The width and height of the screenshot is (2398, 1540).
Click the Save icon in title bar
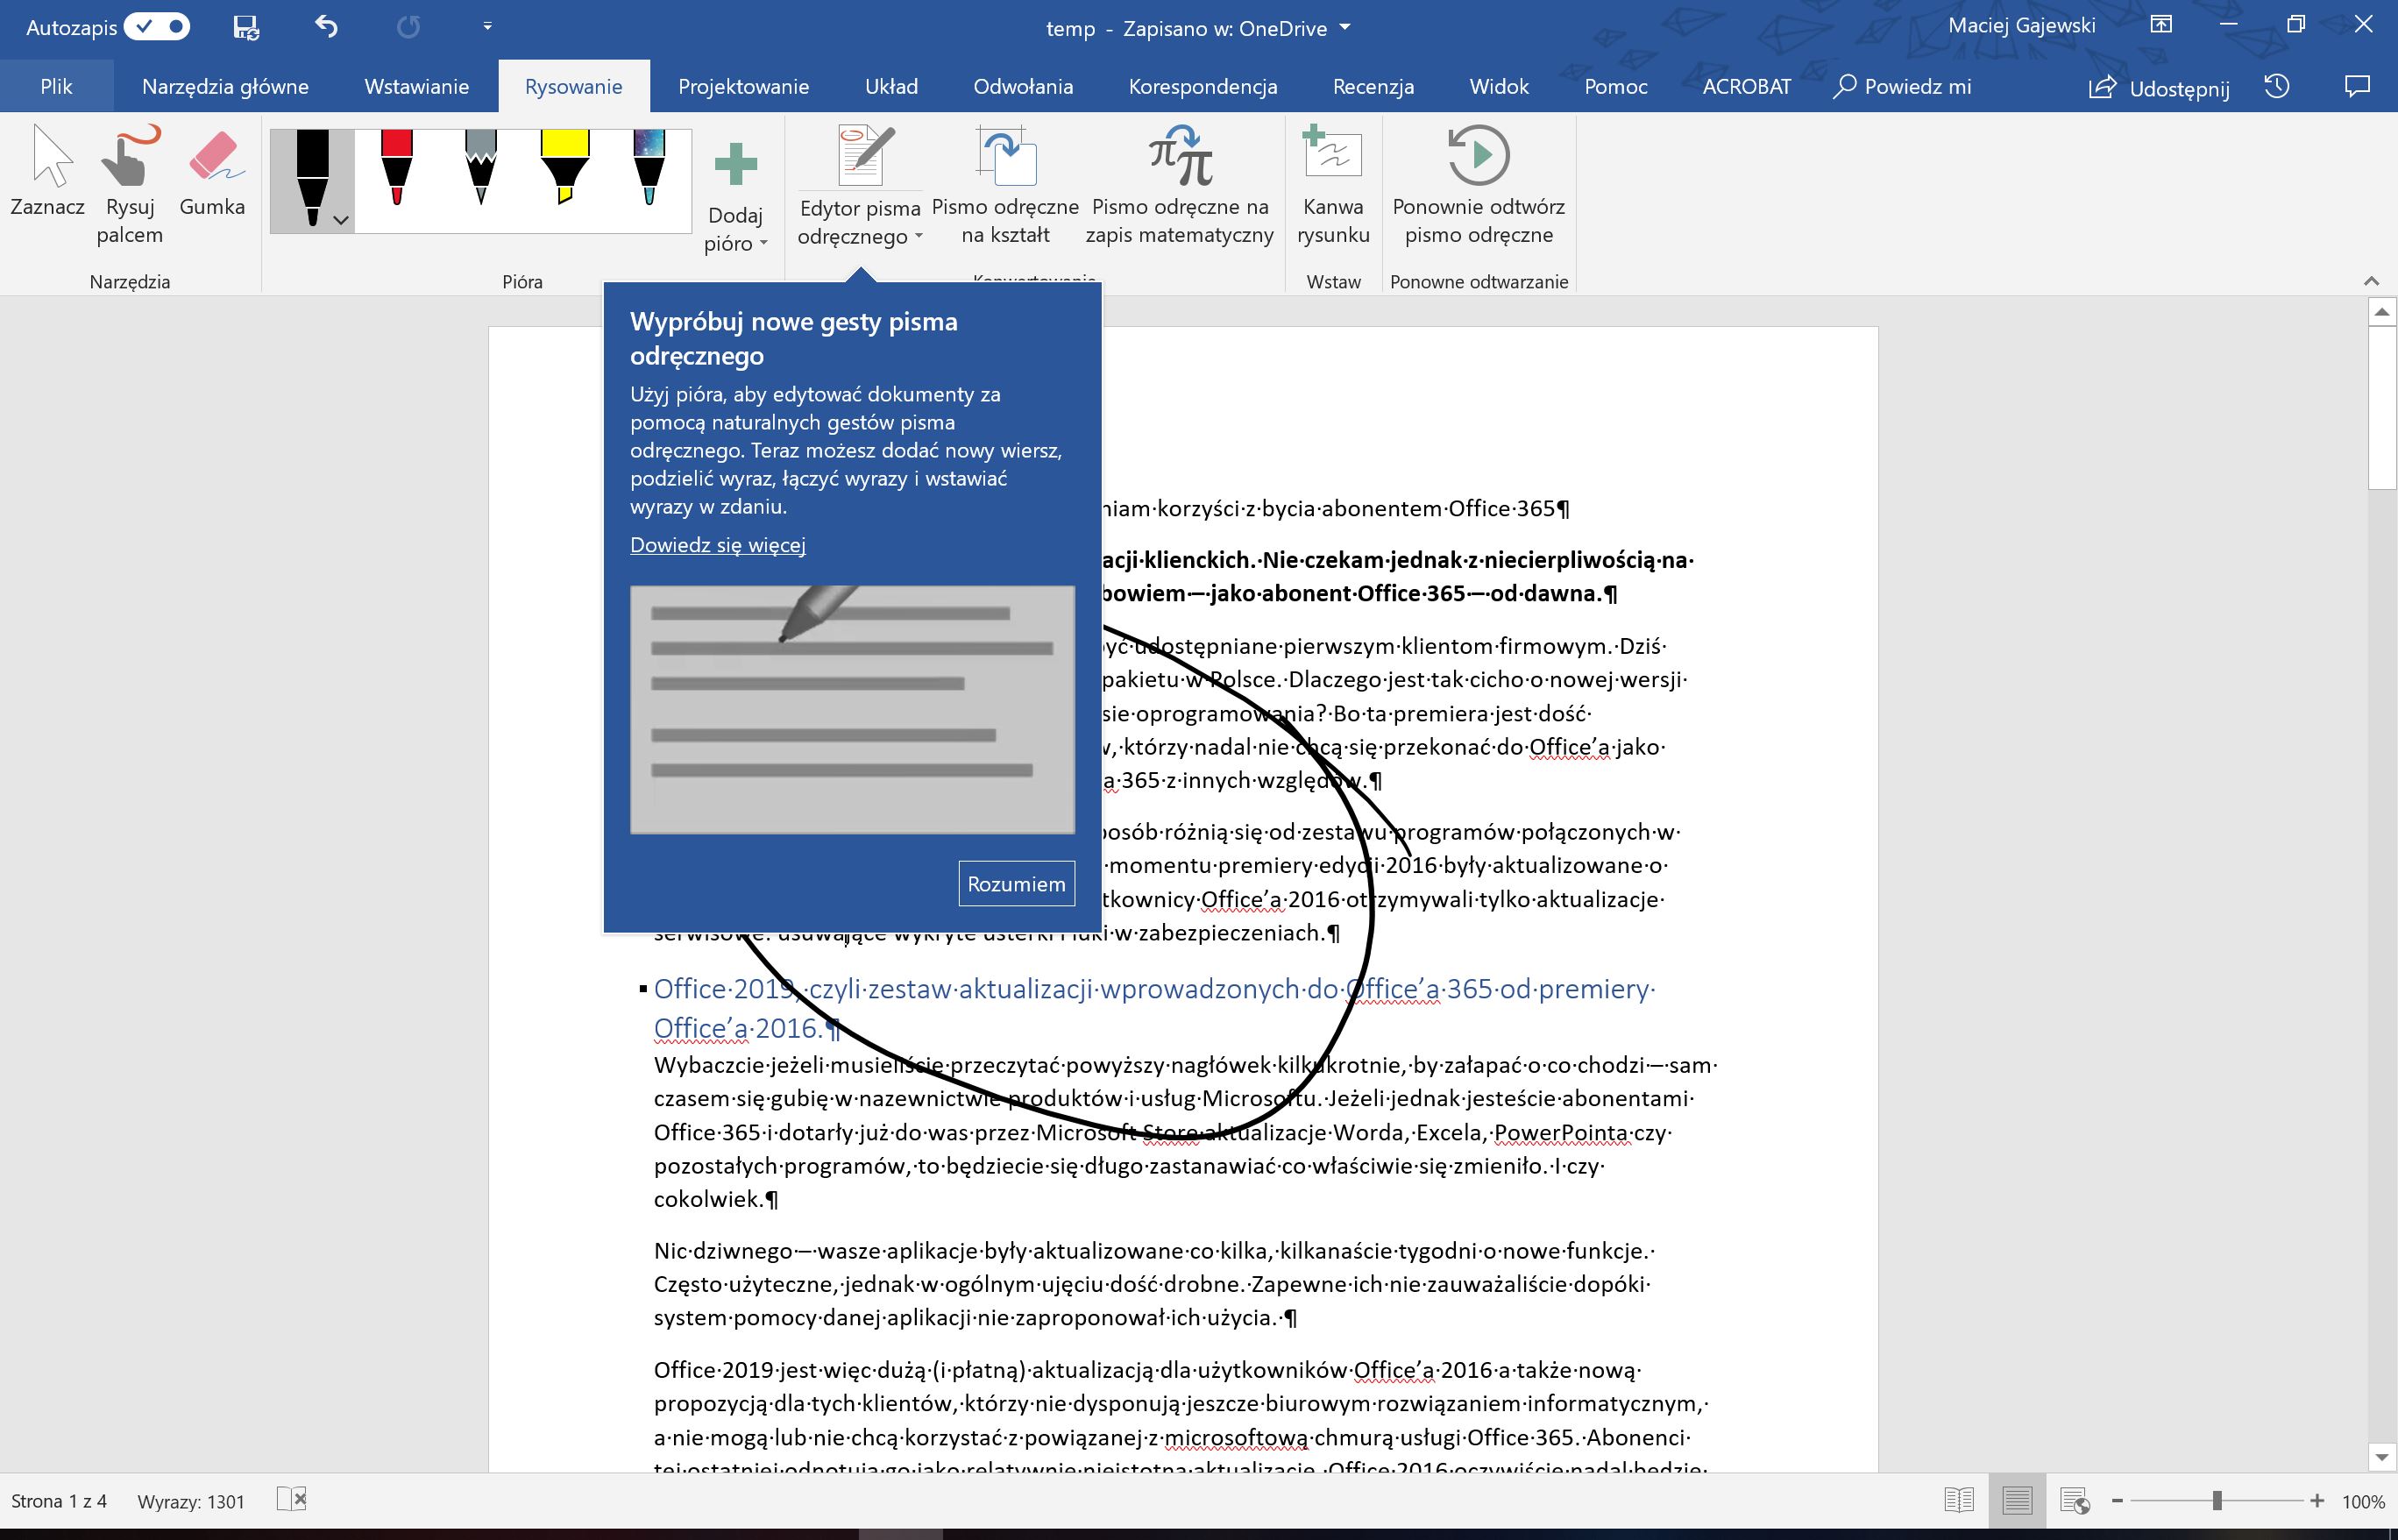coord(245,27)
